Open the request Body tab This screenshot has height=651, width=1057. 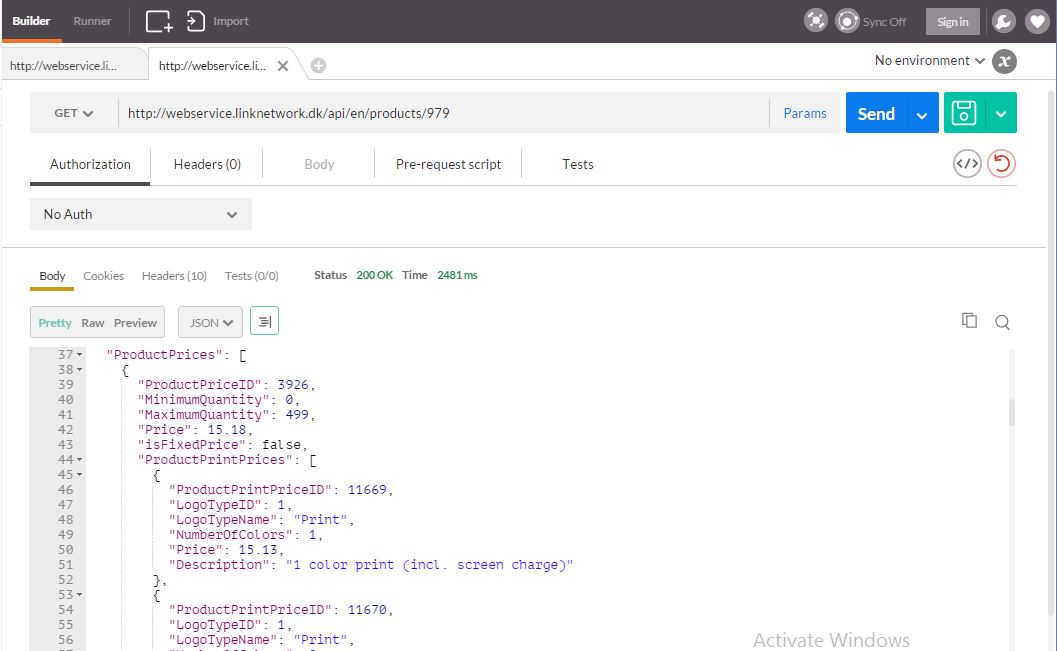pyautogui.click(x=319, y=164)
